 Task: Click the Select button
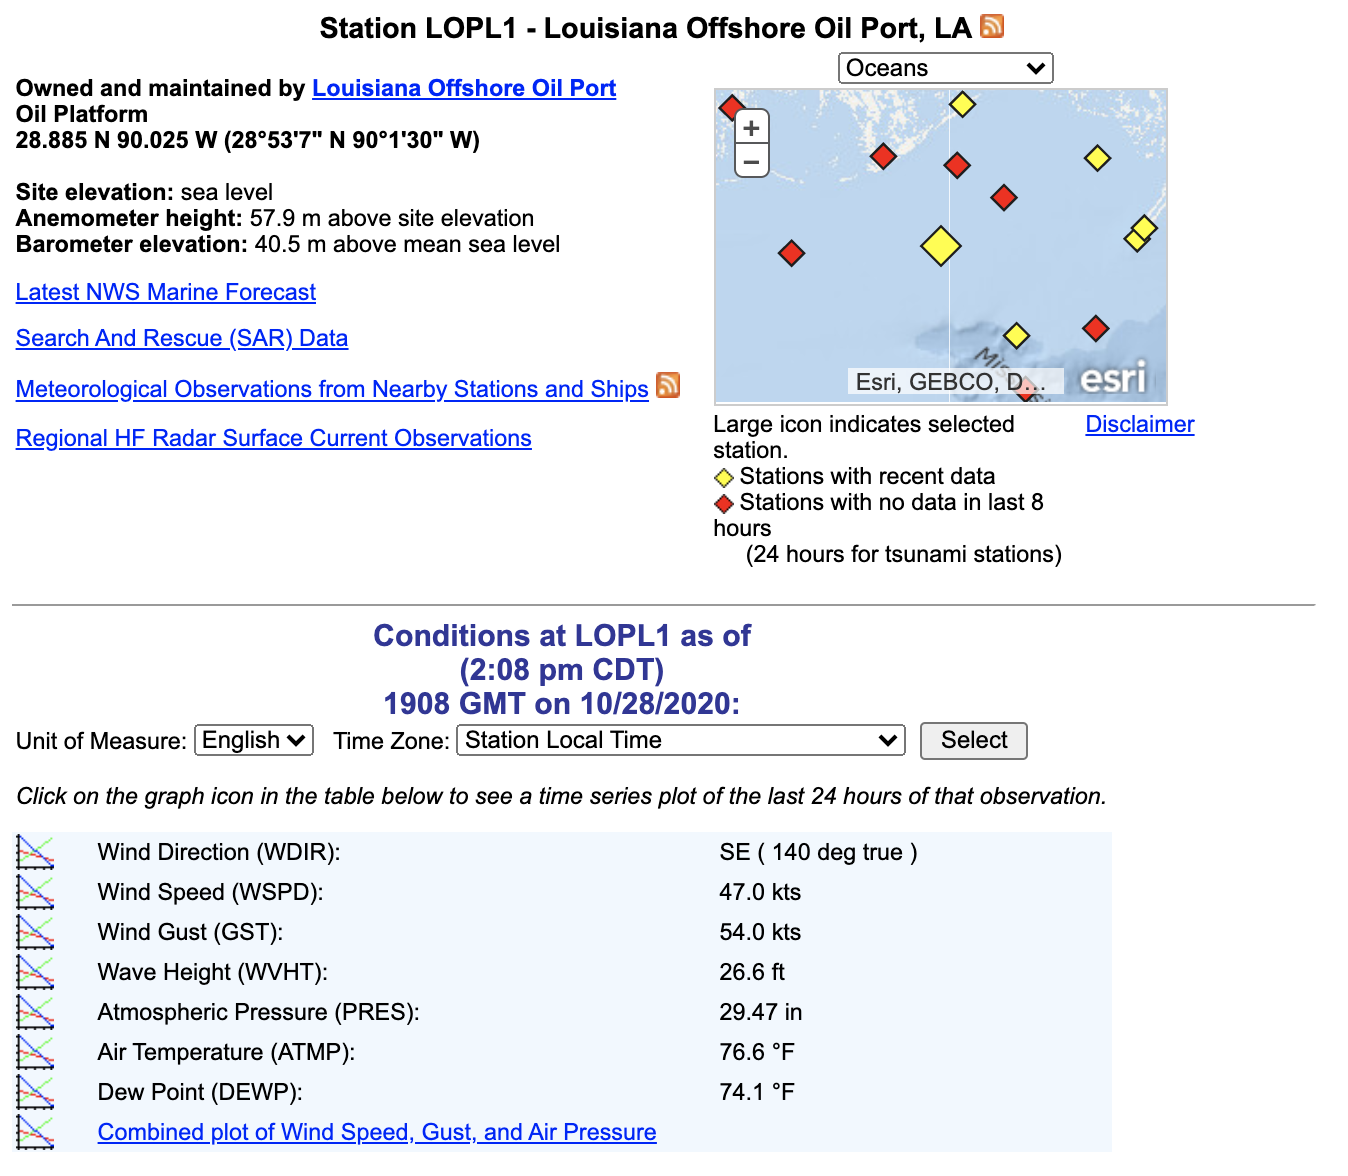(x=974, y=740)
